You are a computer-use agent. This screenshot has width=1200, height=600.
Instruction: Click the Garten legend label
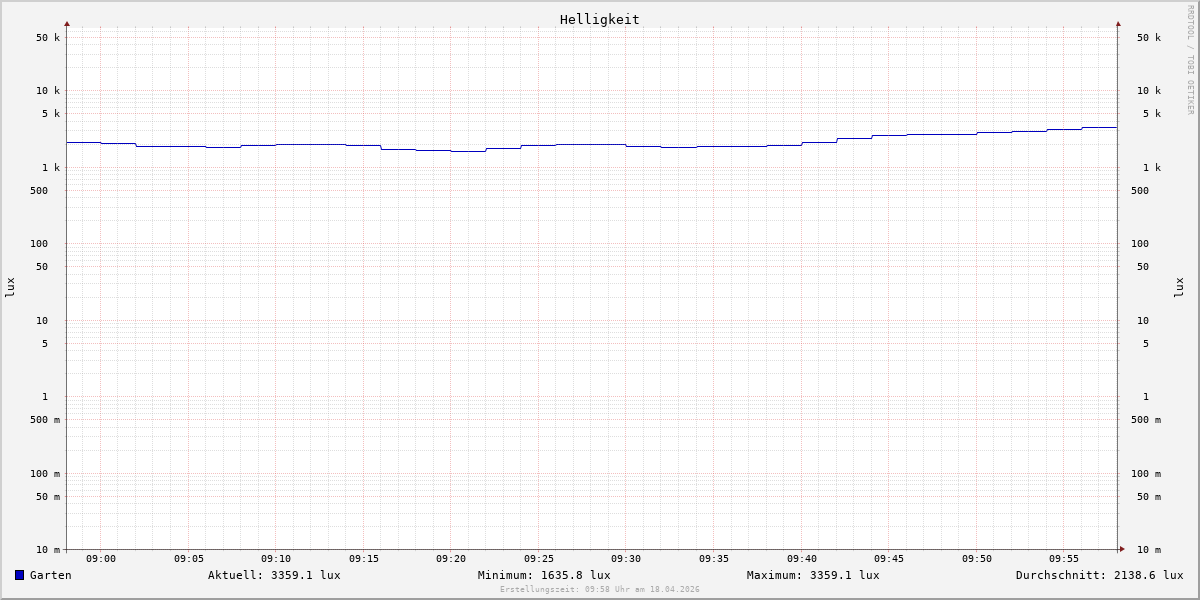pyautogui.click(x=50, y=575)
